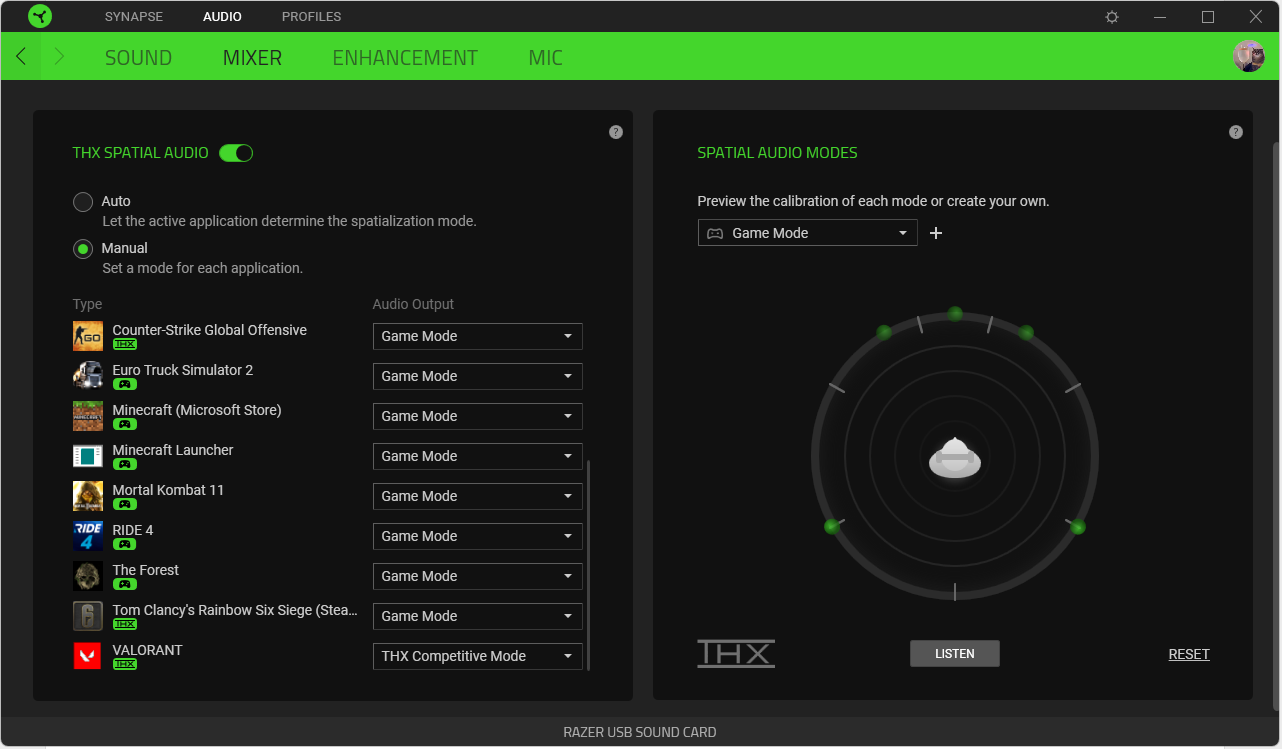The height and width of the screenshot is (749, 1282).
Task: Open RIDE 4 audio output dropdown
Action: [478, 536]
